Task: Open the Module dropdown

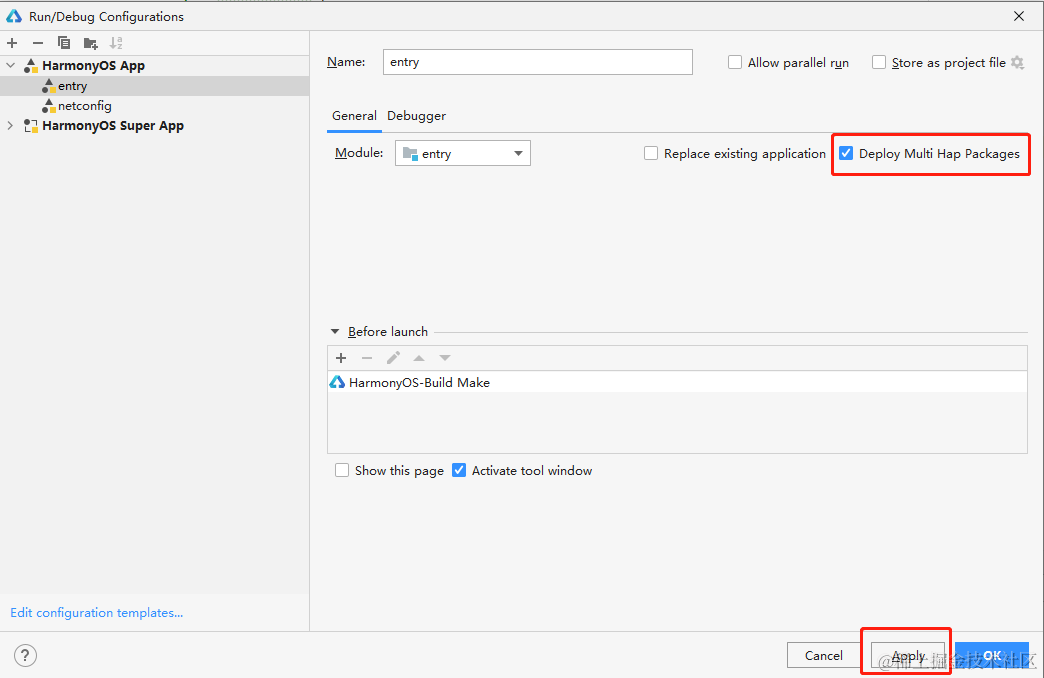Action: click(x=463, y=153)
